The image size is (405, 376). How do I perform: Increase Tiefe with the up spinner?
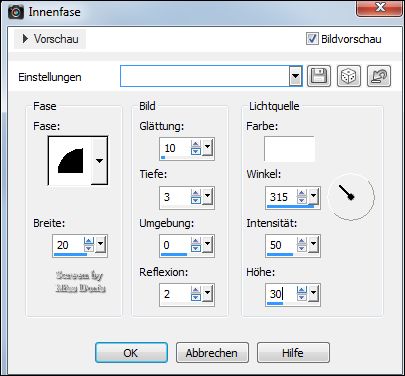[196, 193]
